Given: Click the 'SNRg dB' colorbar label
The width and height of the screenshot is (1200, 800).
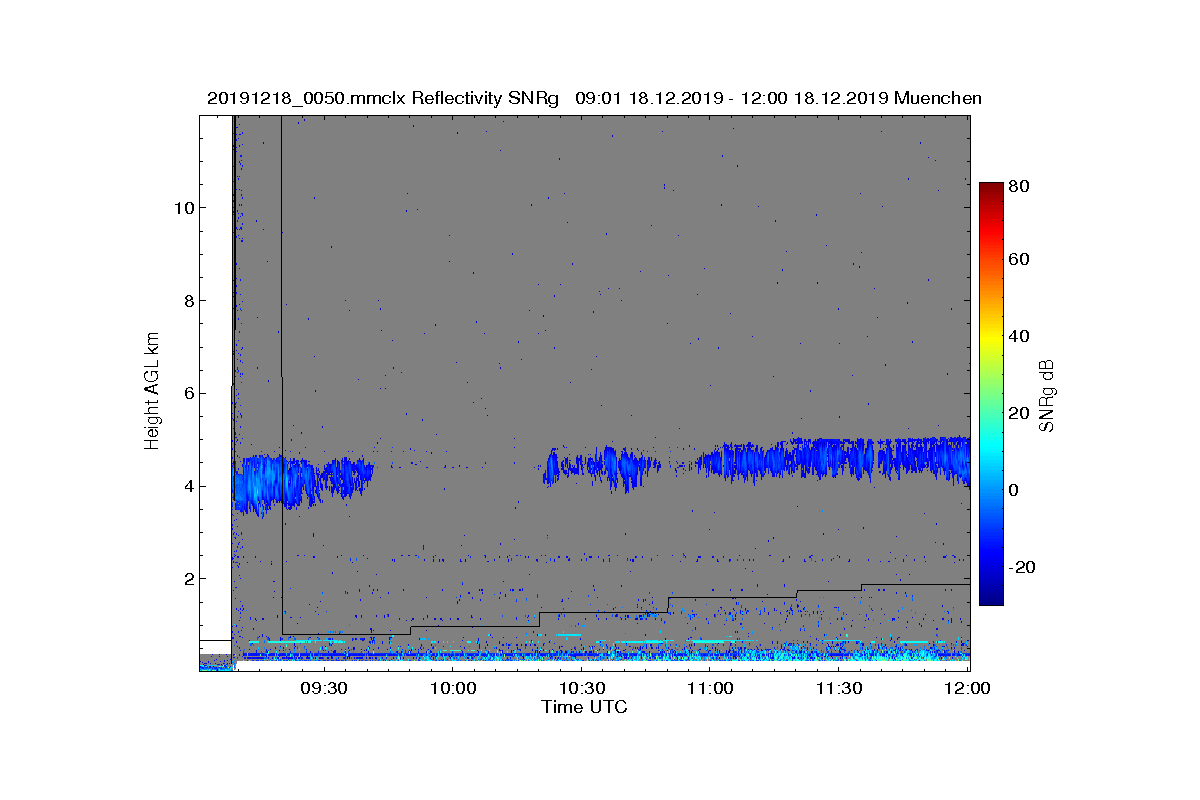Looking at the screenshot, I should tap(1047, 395).
